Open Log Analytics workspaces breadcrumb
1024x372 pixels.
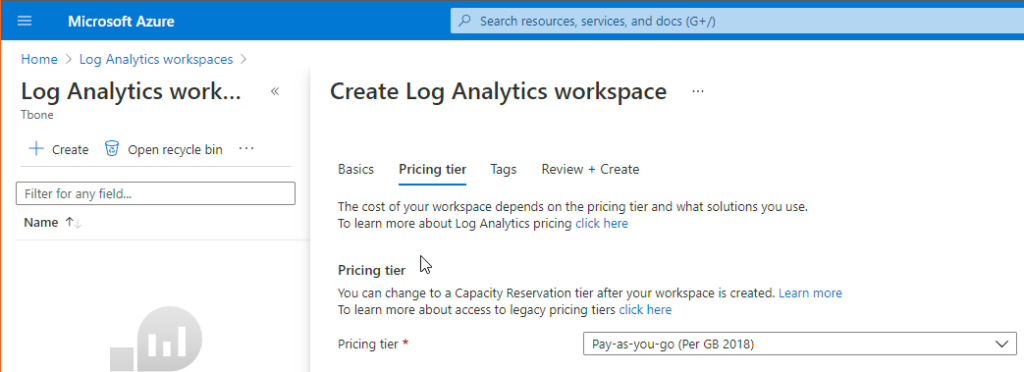156,59
